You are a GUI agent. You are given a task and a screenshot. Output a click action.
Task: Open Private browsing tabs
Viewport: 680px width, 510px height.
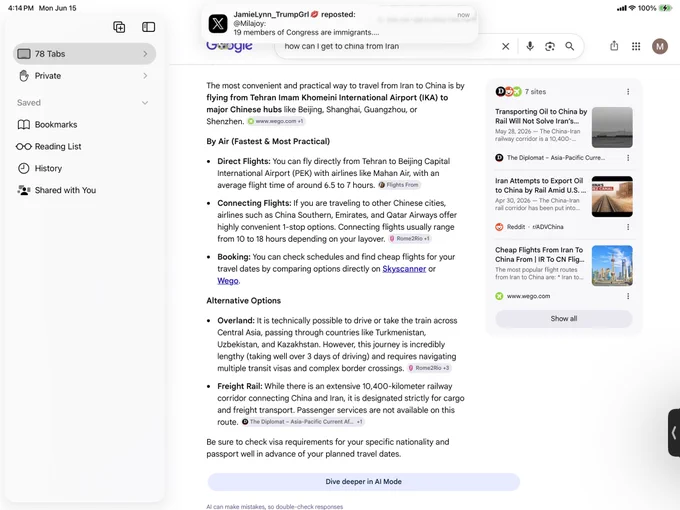click(84, 76)
